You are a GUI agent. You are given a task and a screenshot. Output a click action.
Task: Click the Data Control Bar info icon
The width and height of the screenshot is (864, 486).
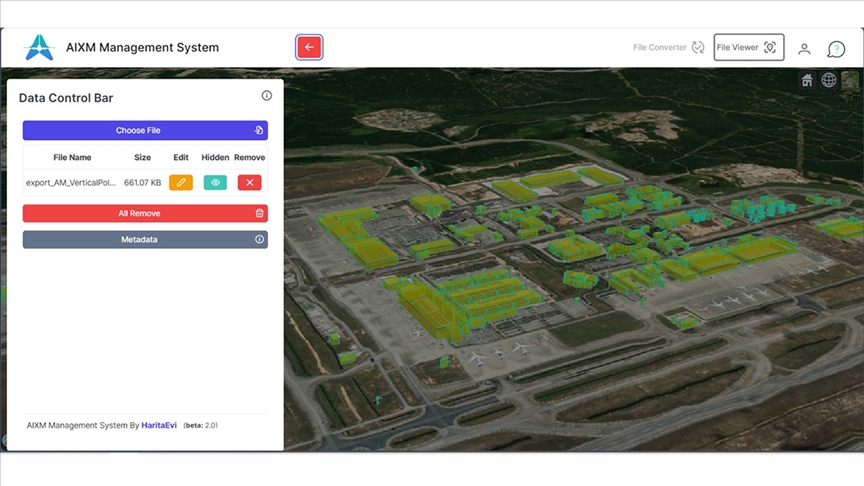[267, 96]
